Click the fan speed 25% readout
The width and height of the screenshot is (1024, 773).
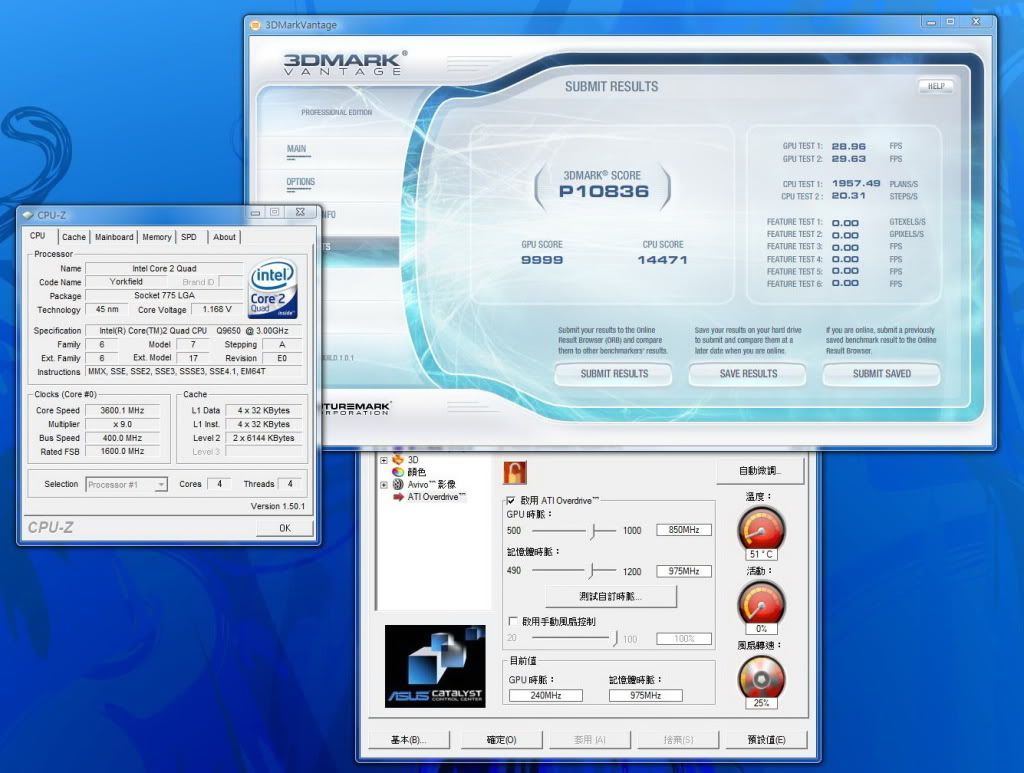coord(761,703)
